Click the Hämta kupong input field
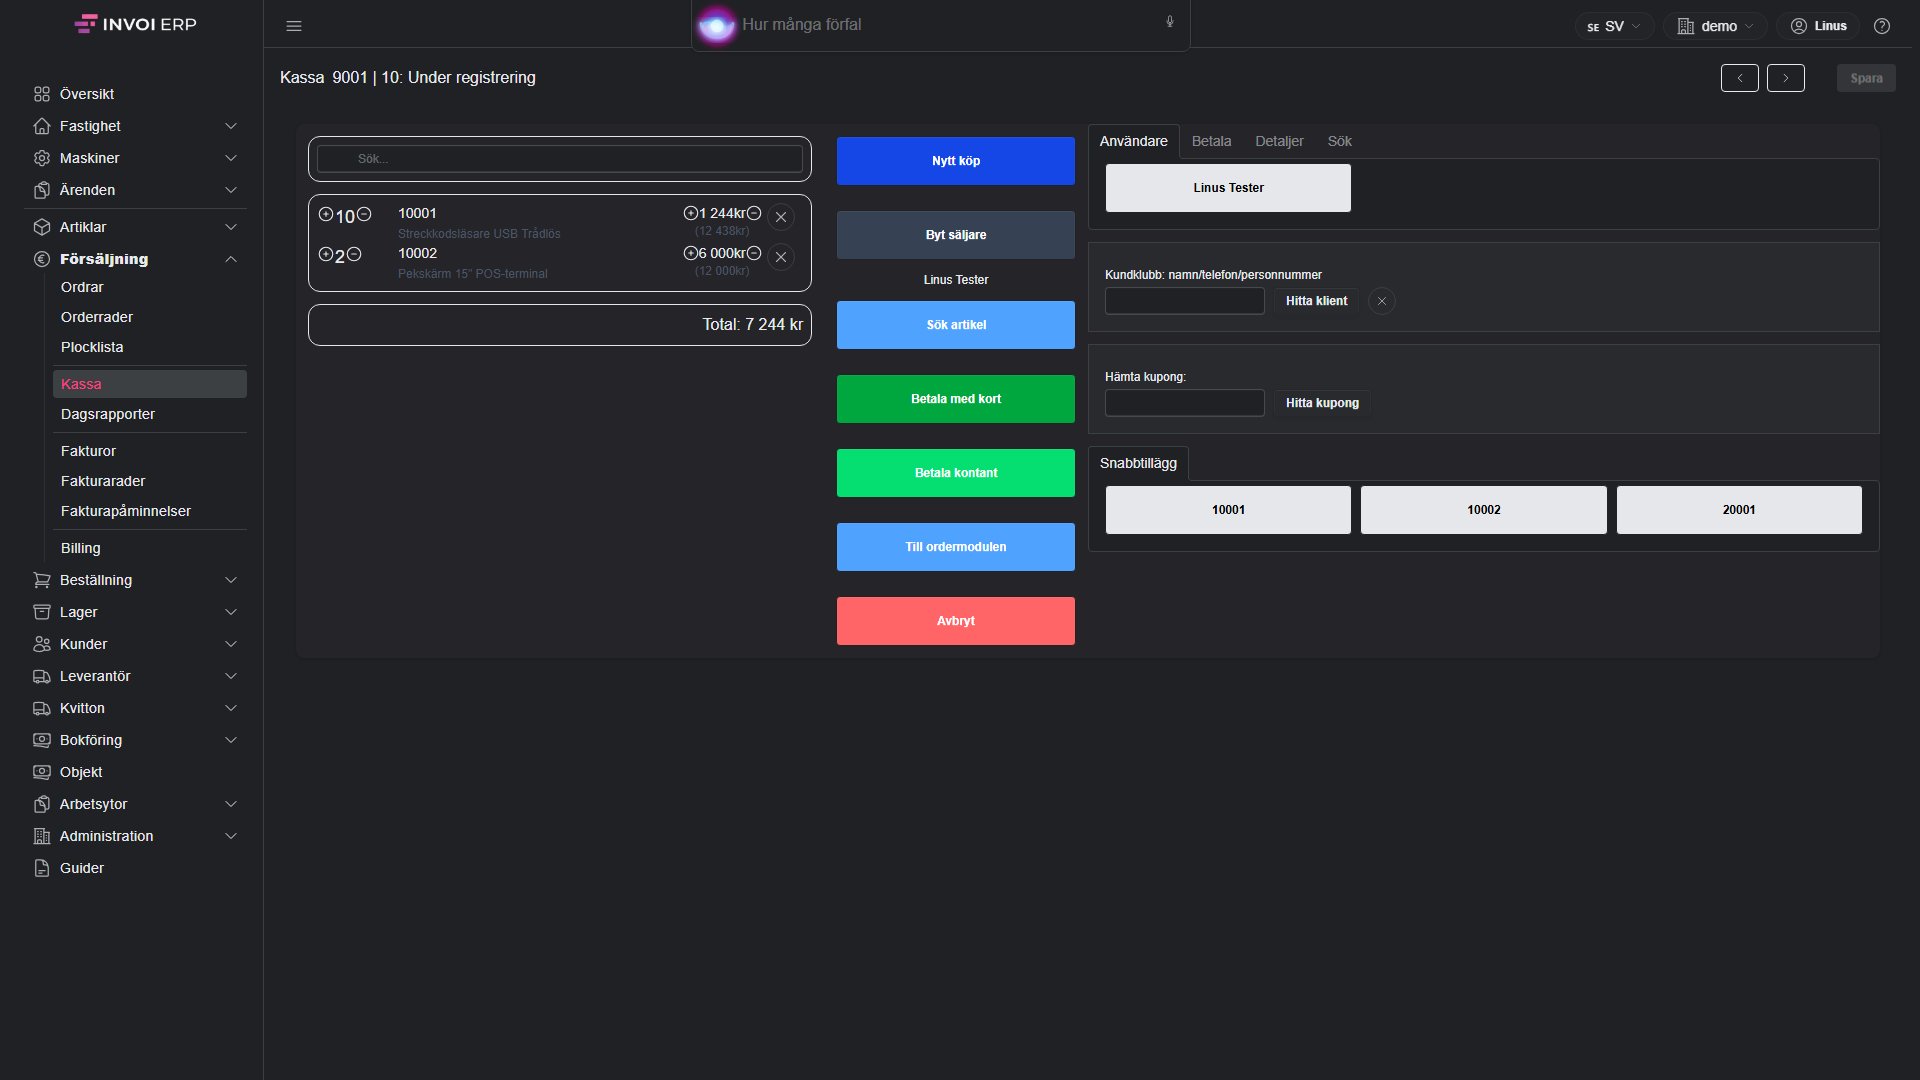Image resolution: width=1920 pixels, height=1080 pixels. point(1185,403)
